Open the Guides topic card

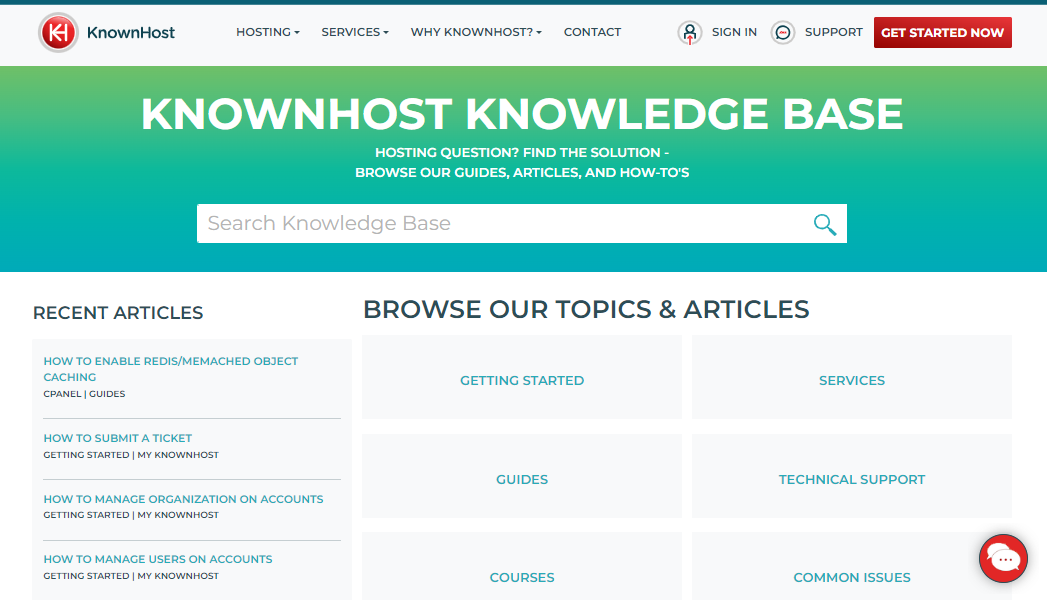click(521, 477)
